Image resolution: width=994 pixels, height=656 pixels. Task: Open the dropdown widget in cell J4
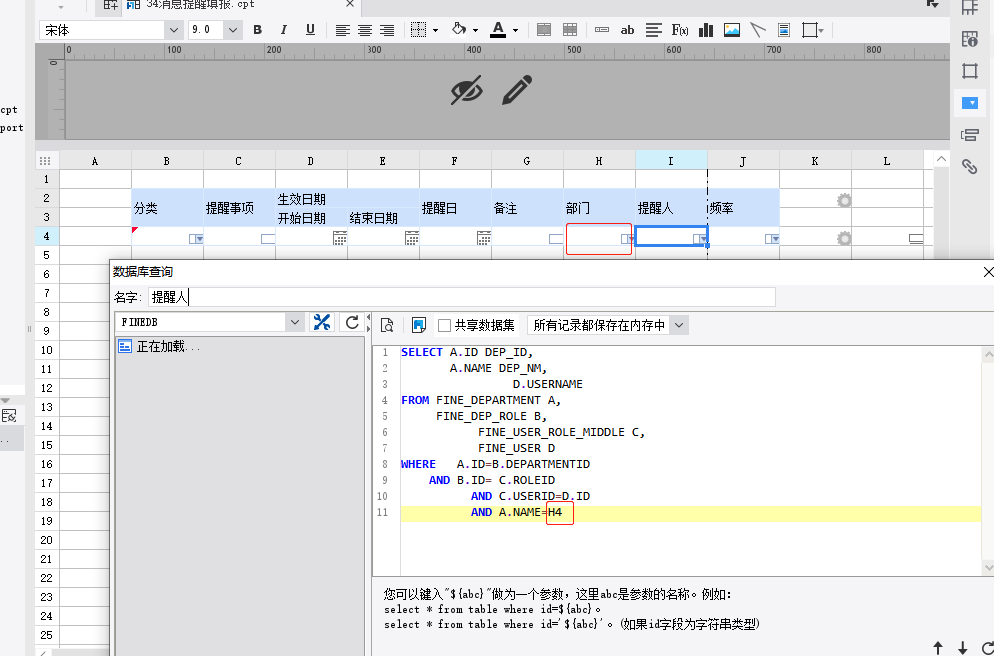point(771,239)
